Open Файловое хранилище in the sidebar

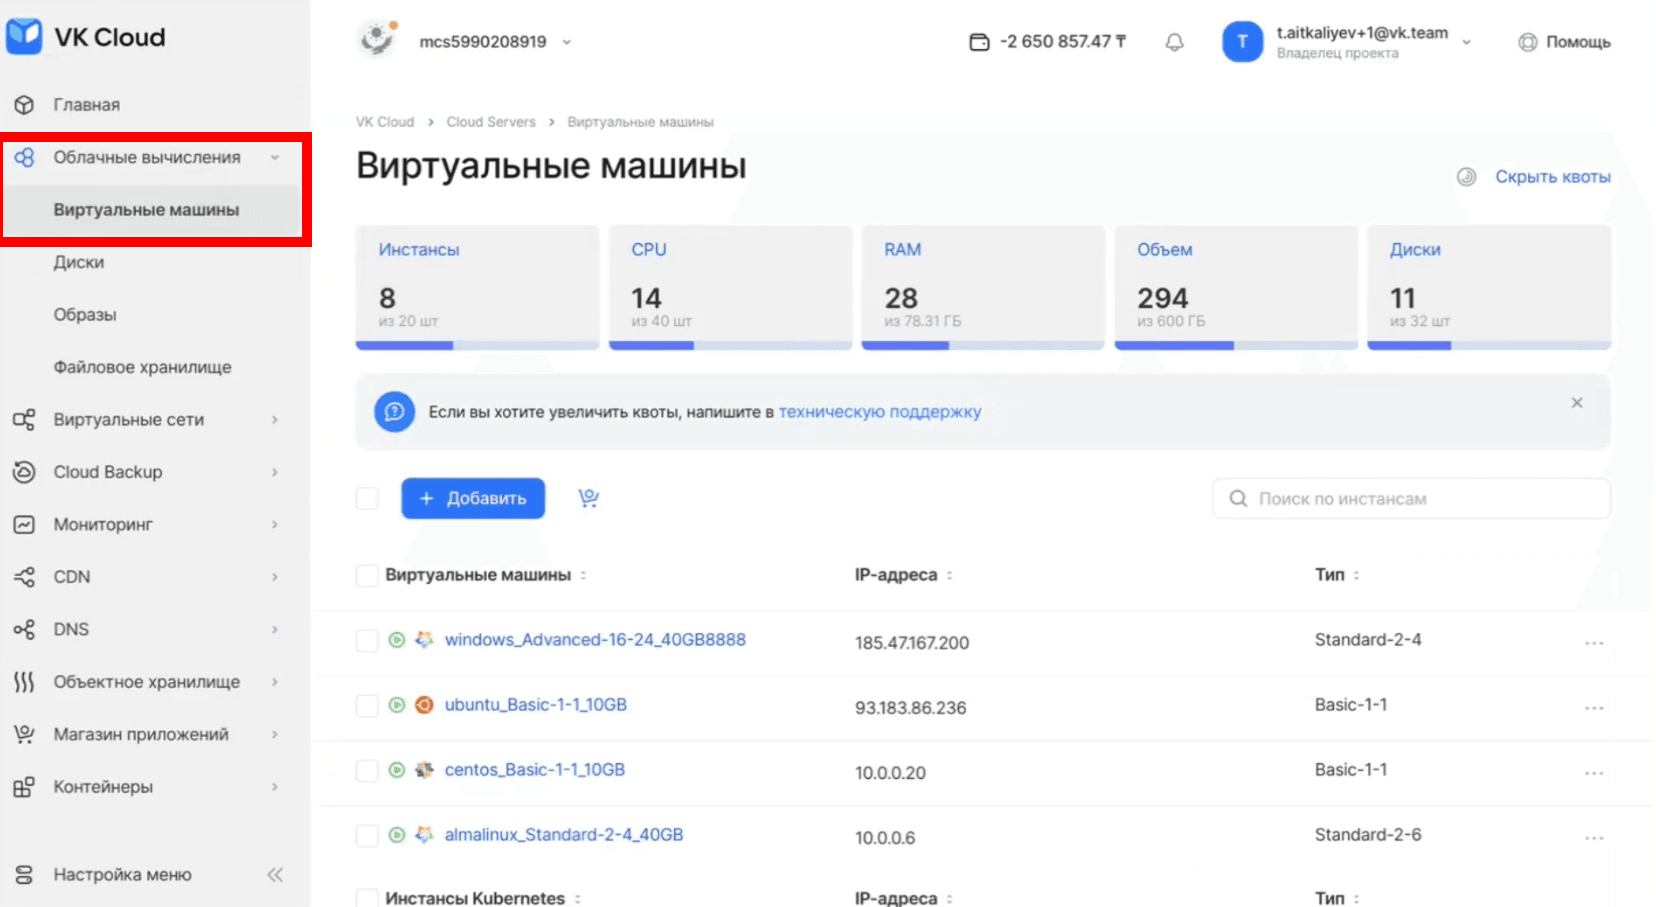pos(142,367)
